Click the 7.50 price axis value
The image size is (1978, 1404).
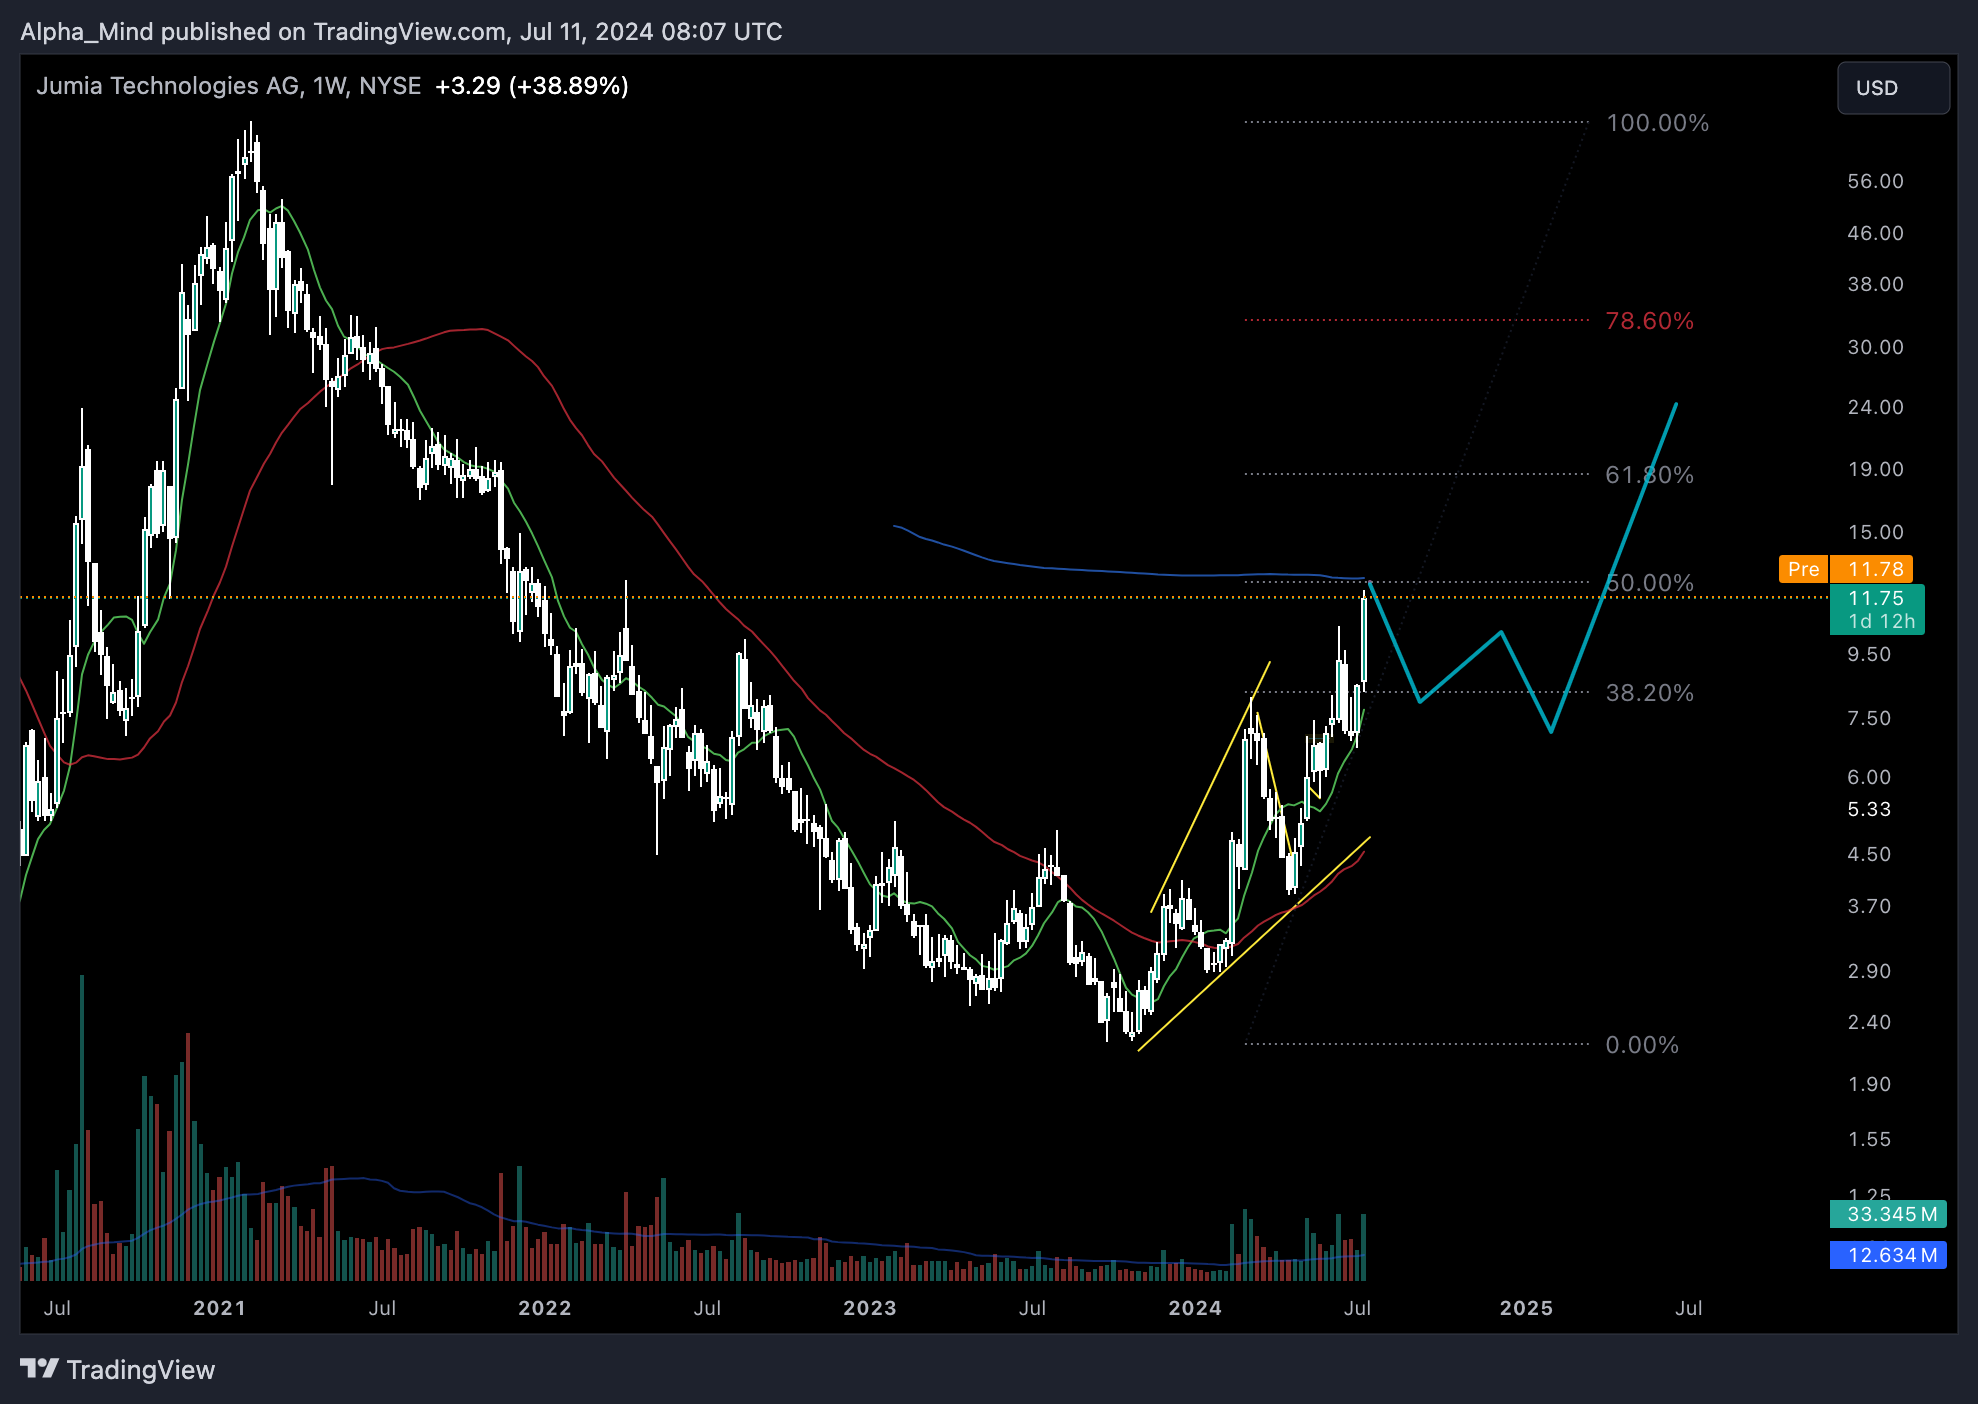1869,718
